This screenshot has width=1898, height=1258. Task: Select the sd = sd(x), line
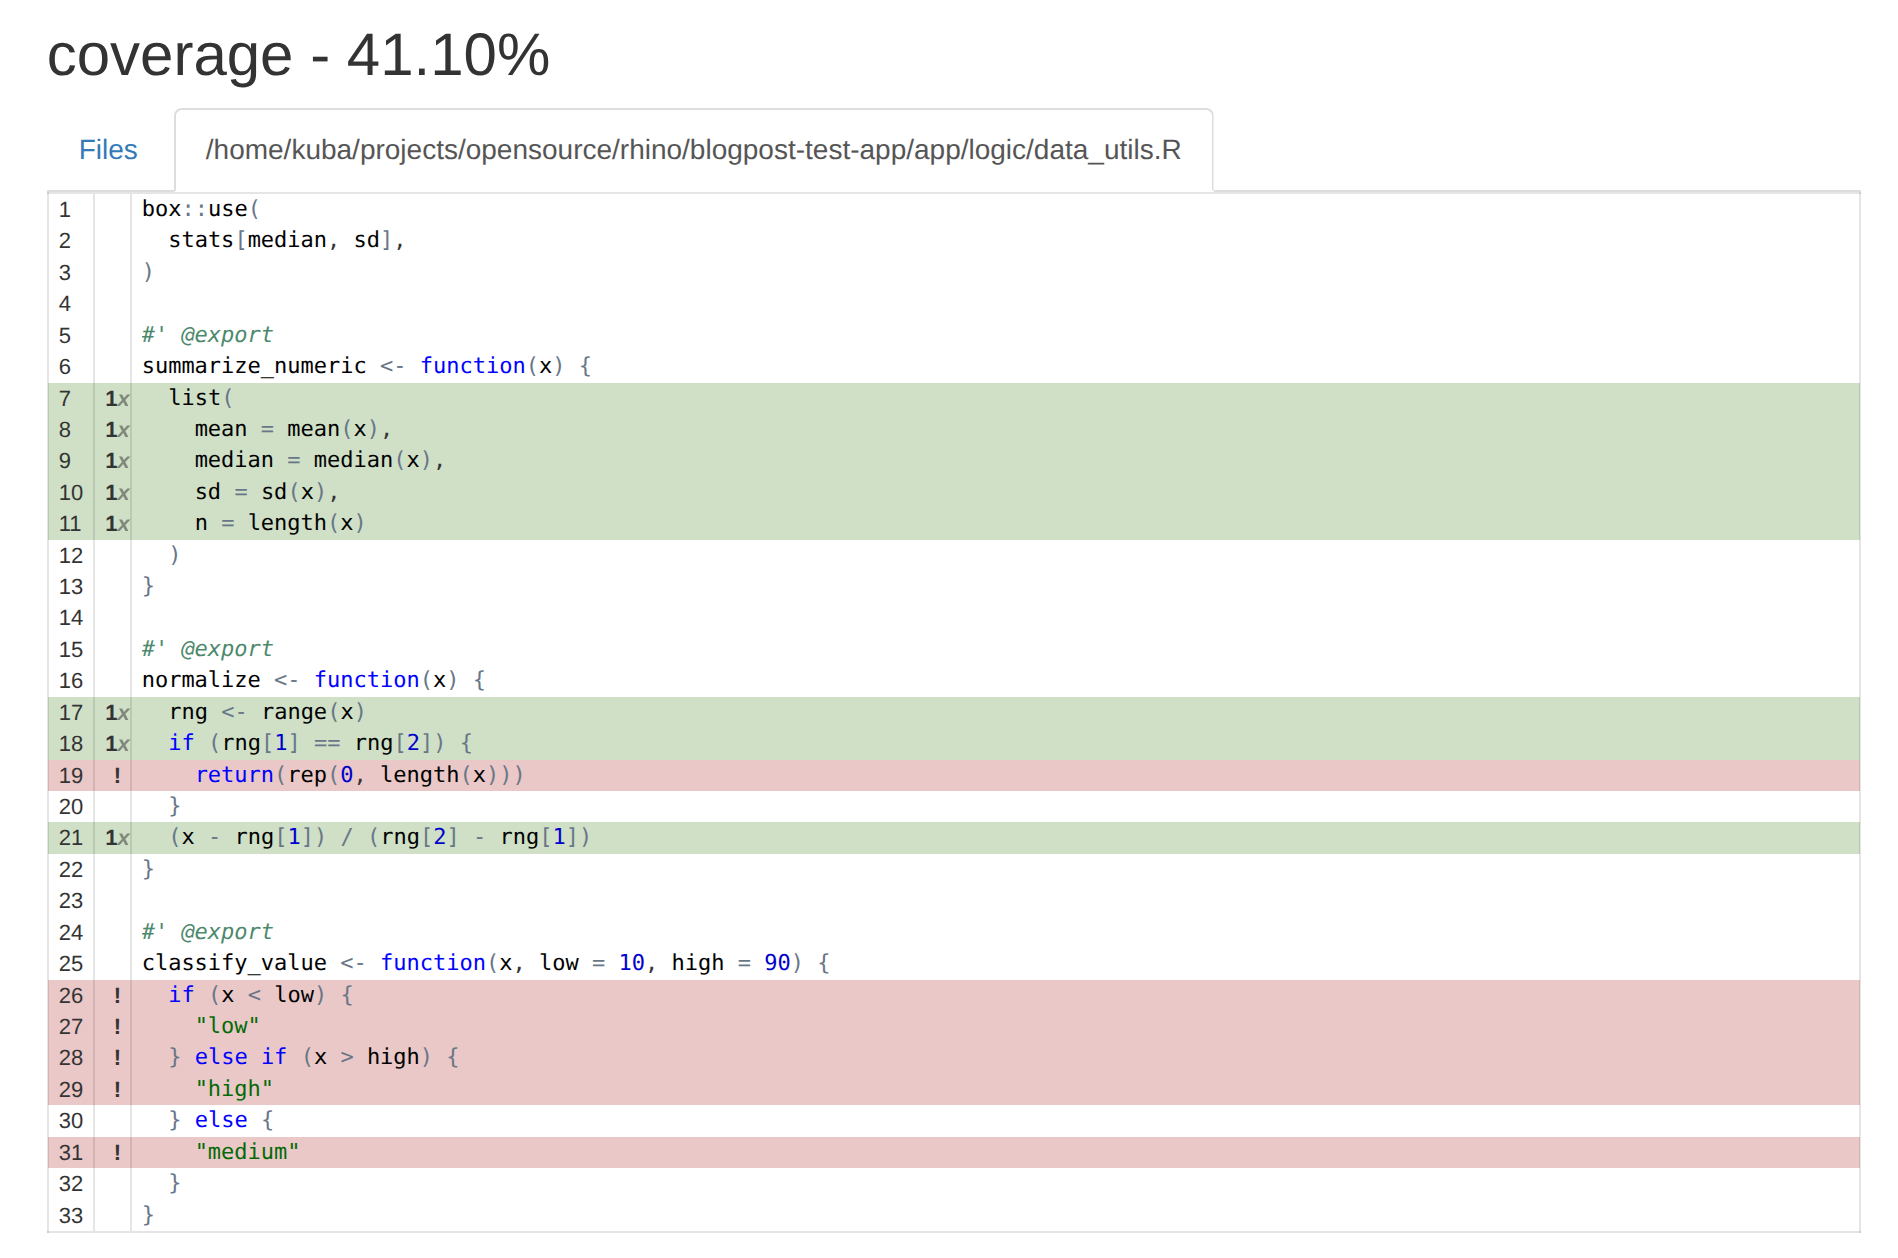tap(266, 492)
